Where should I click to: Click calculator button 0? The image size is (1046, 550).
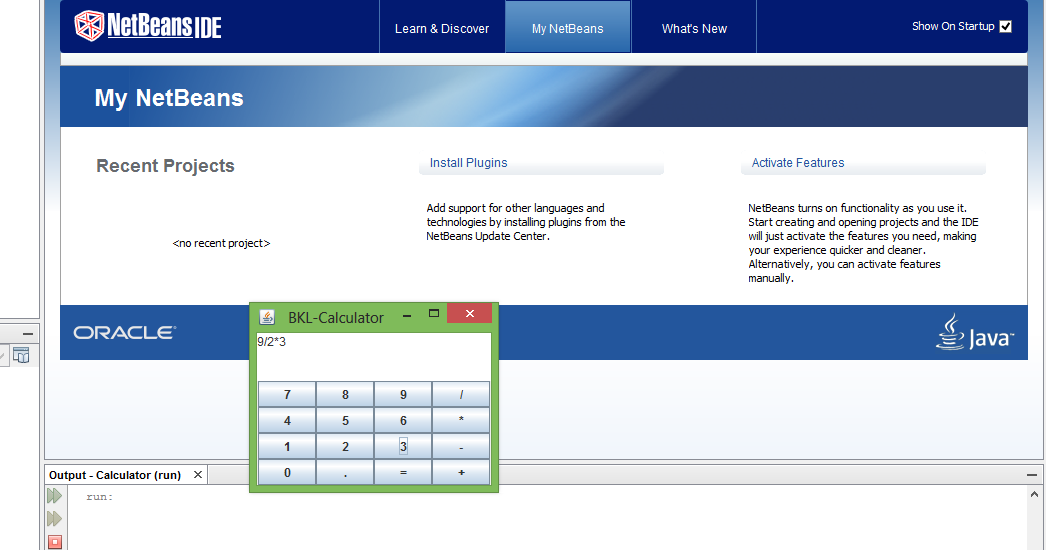(287, 473)
